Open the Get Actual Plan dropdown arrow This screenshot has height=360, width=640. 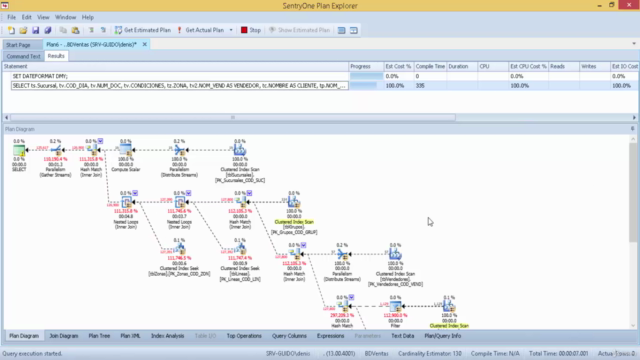(x=231, y=30)
